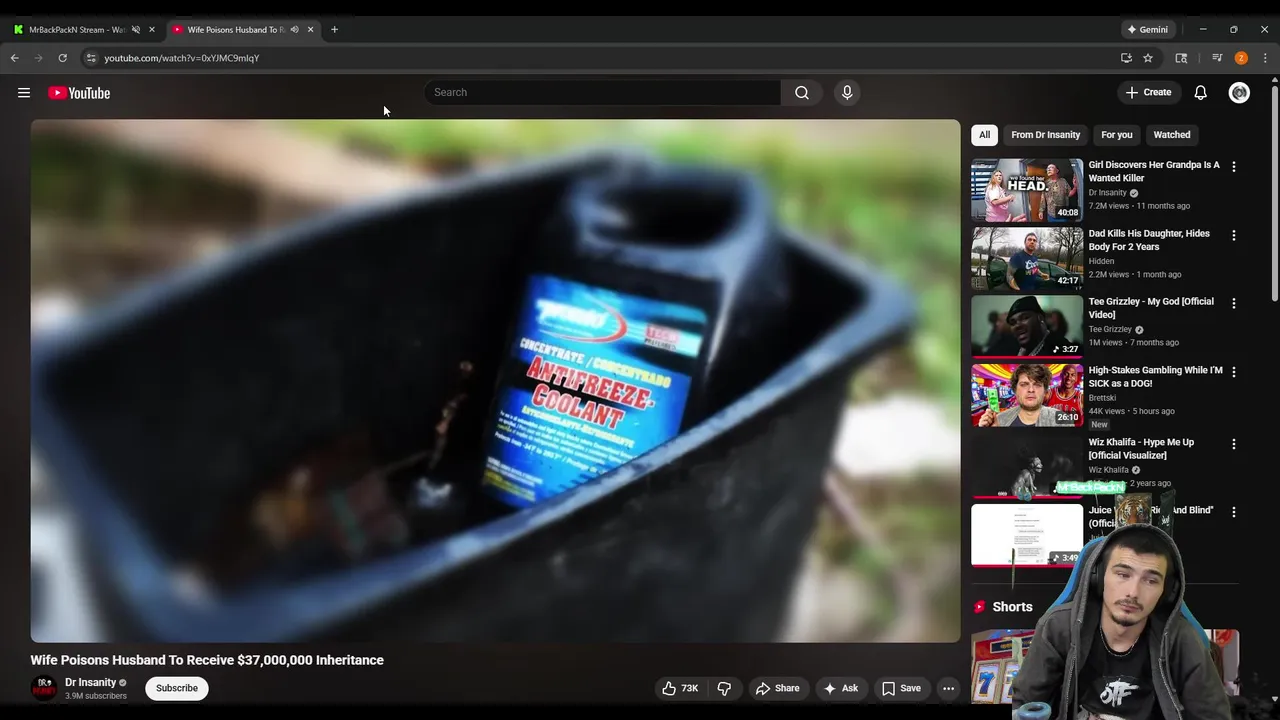Open Gemini in Chrome
1280x720 pixels.
[x=1147, y=29]
